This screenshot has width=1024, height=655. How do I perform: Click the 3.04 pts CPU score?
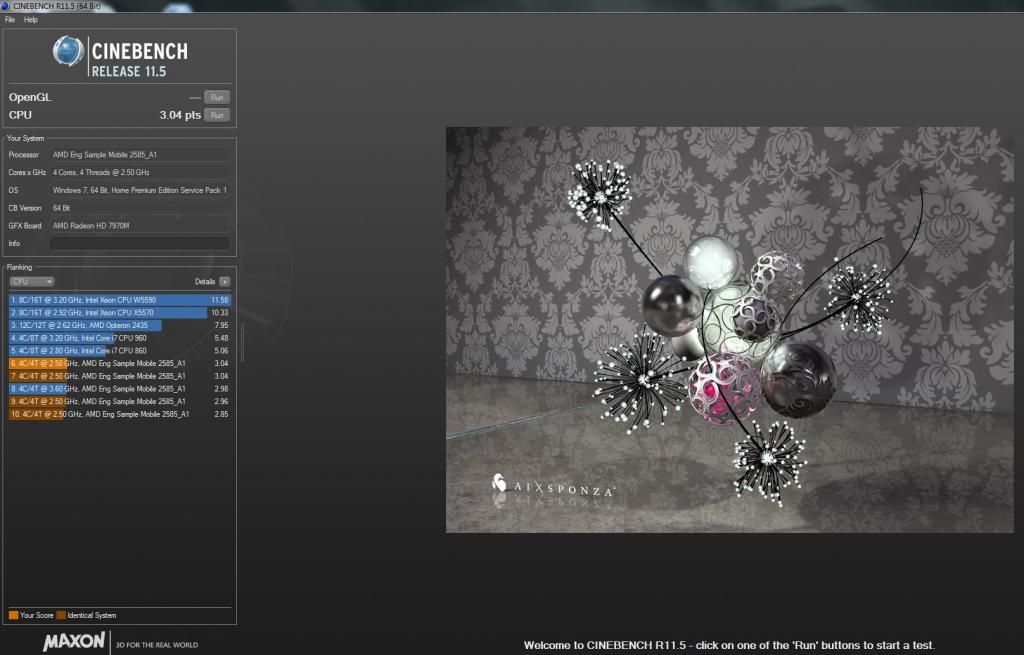(180, 115)
